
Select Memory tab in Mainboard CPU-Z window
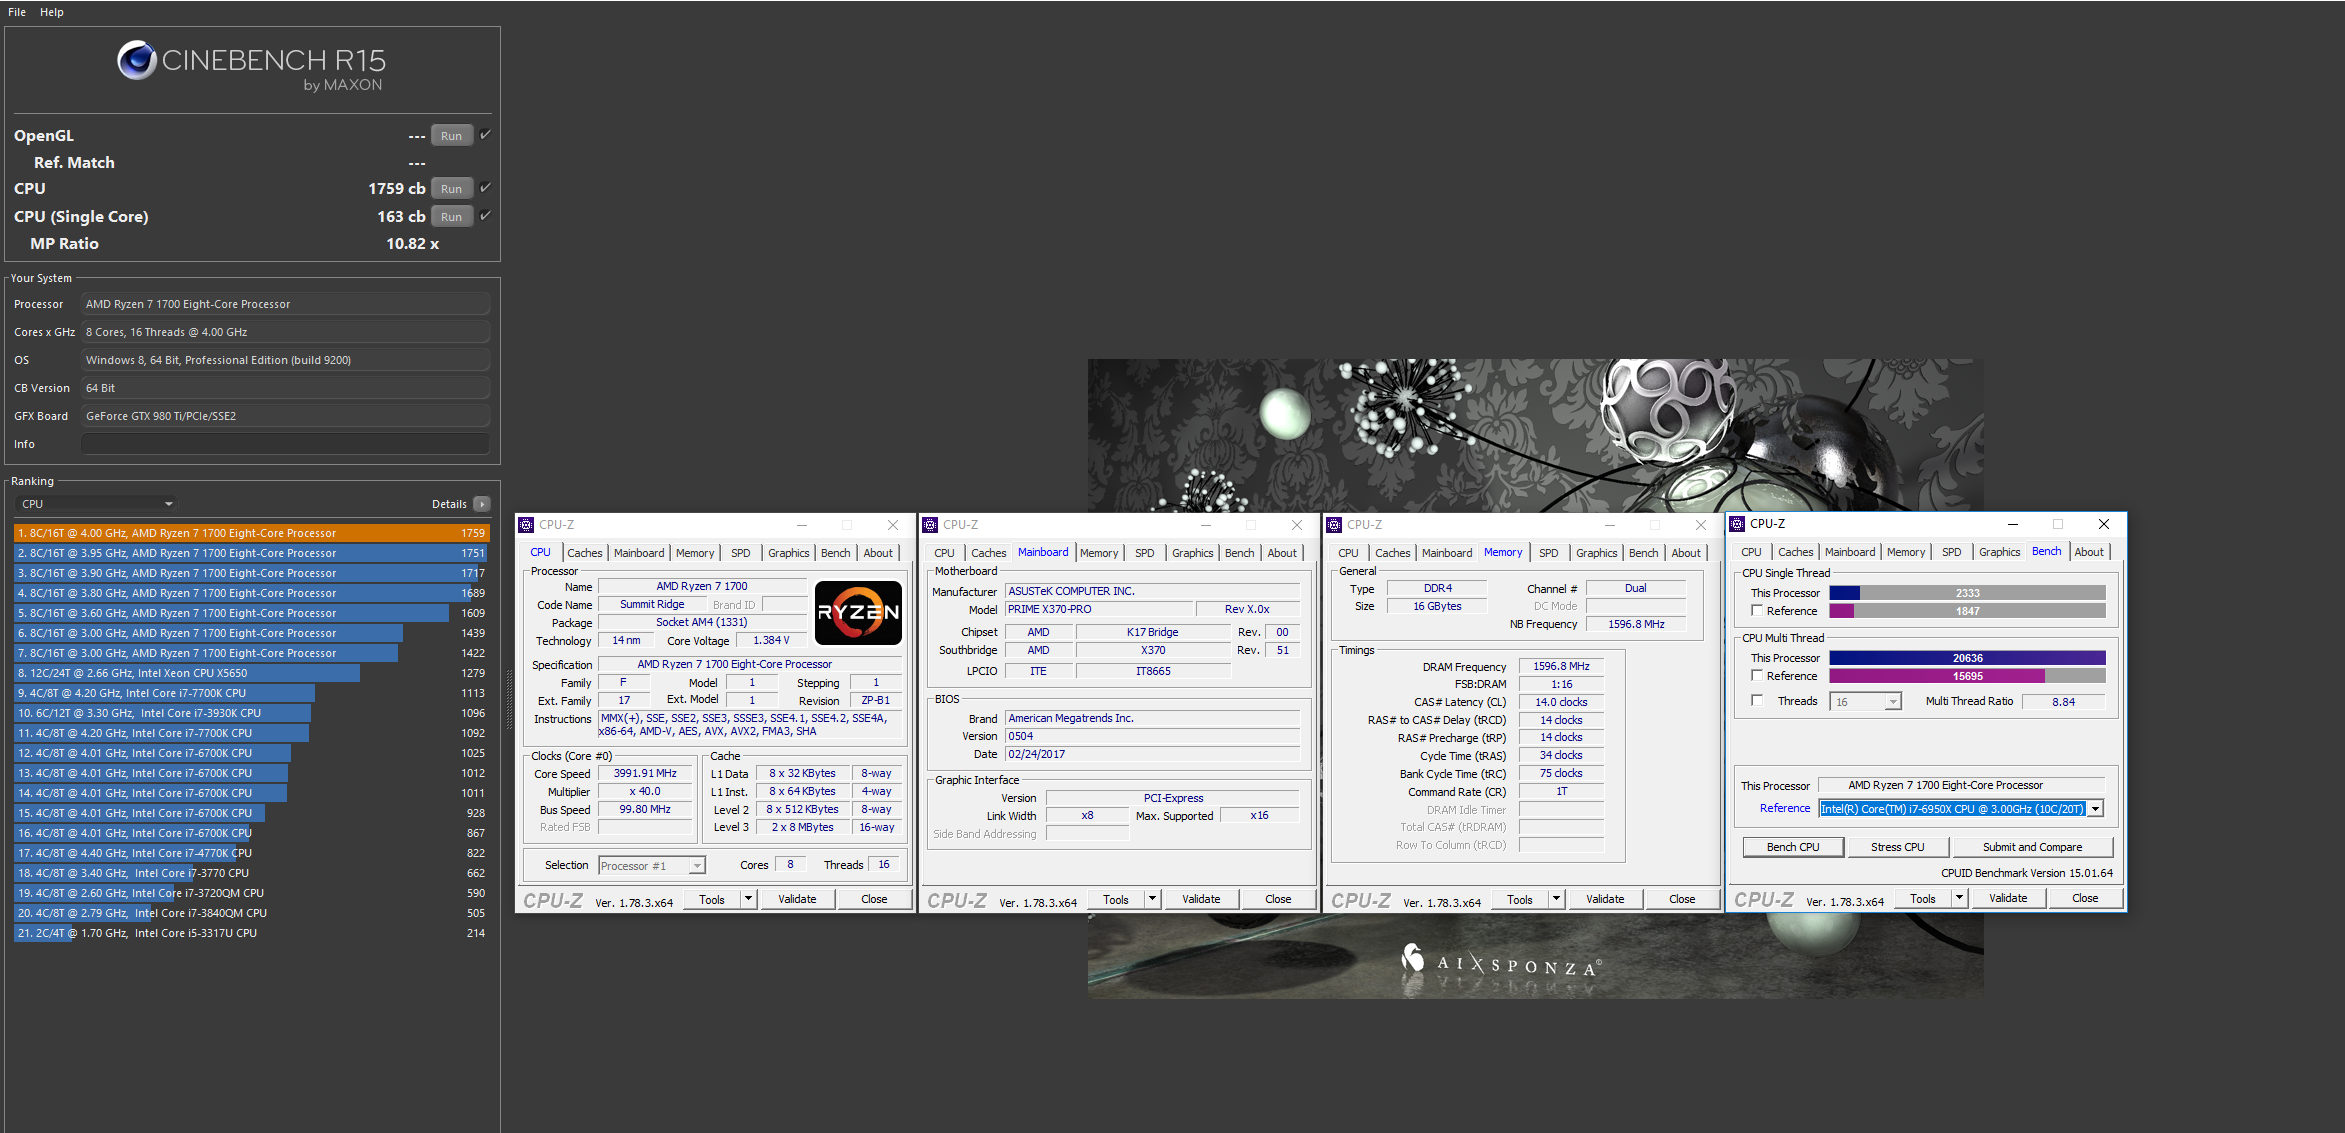(1099, 553)
